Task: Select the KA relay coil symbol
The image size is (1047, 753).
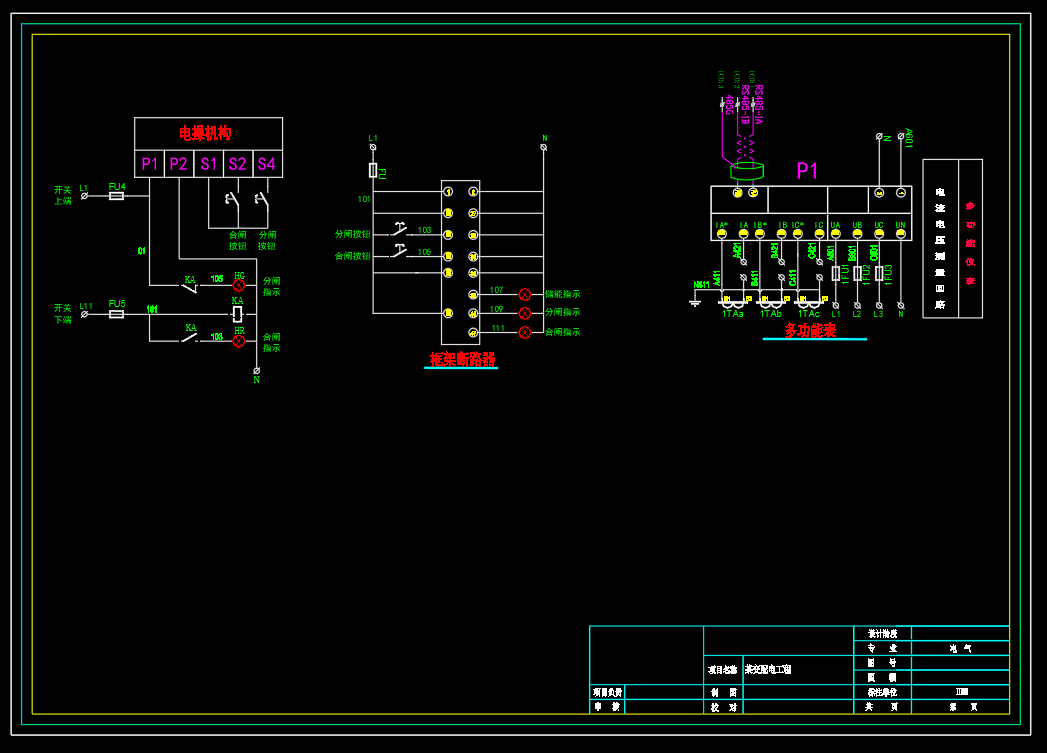Action: pos(237,314)
